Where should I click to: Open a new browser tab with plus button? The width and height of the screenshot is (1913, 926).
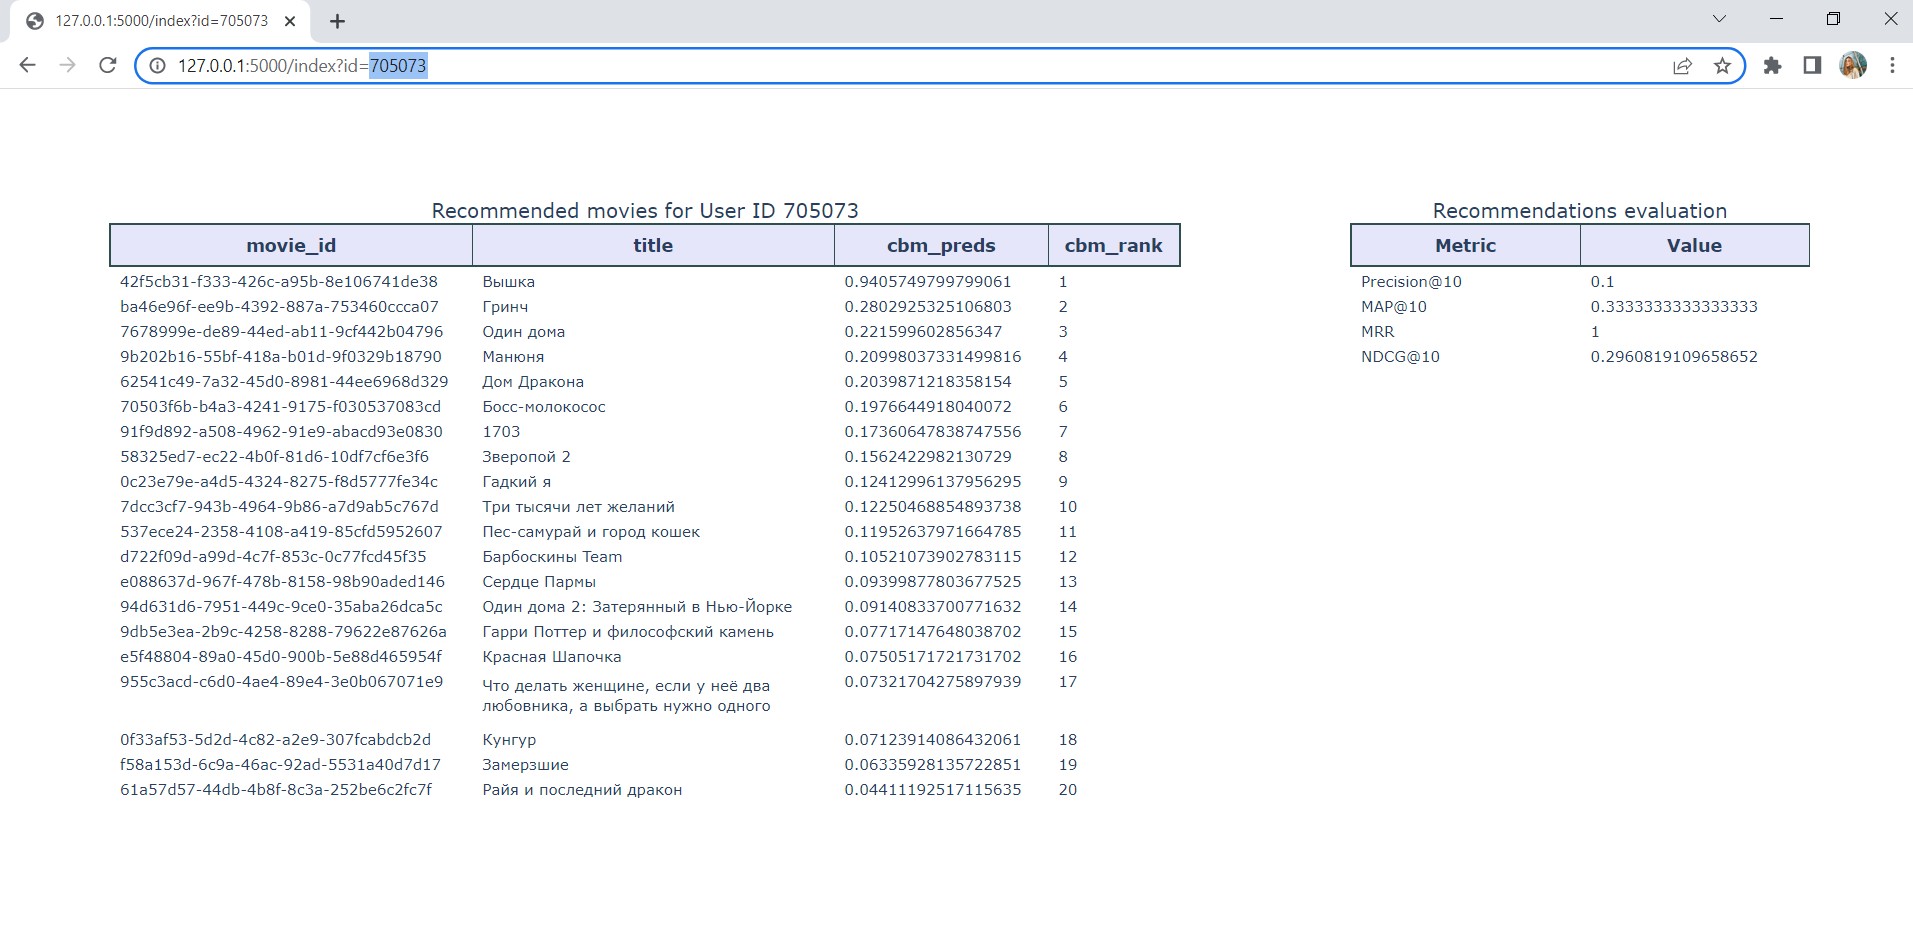click(x=337, y=20)
